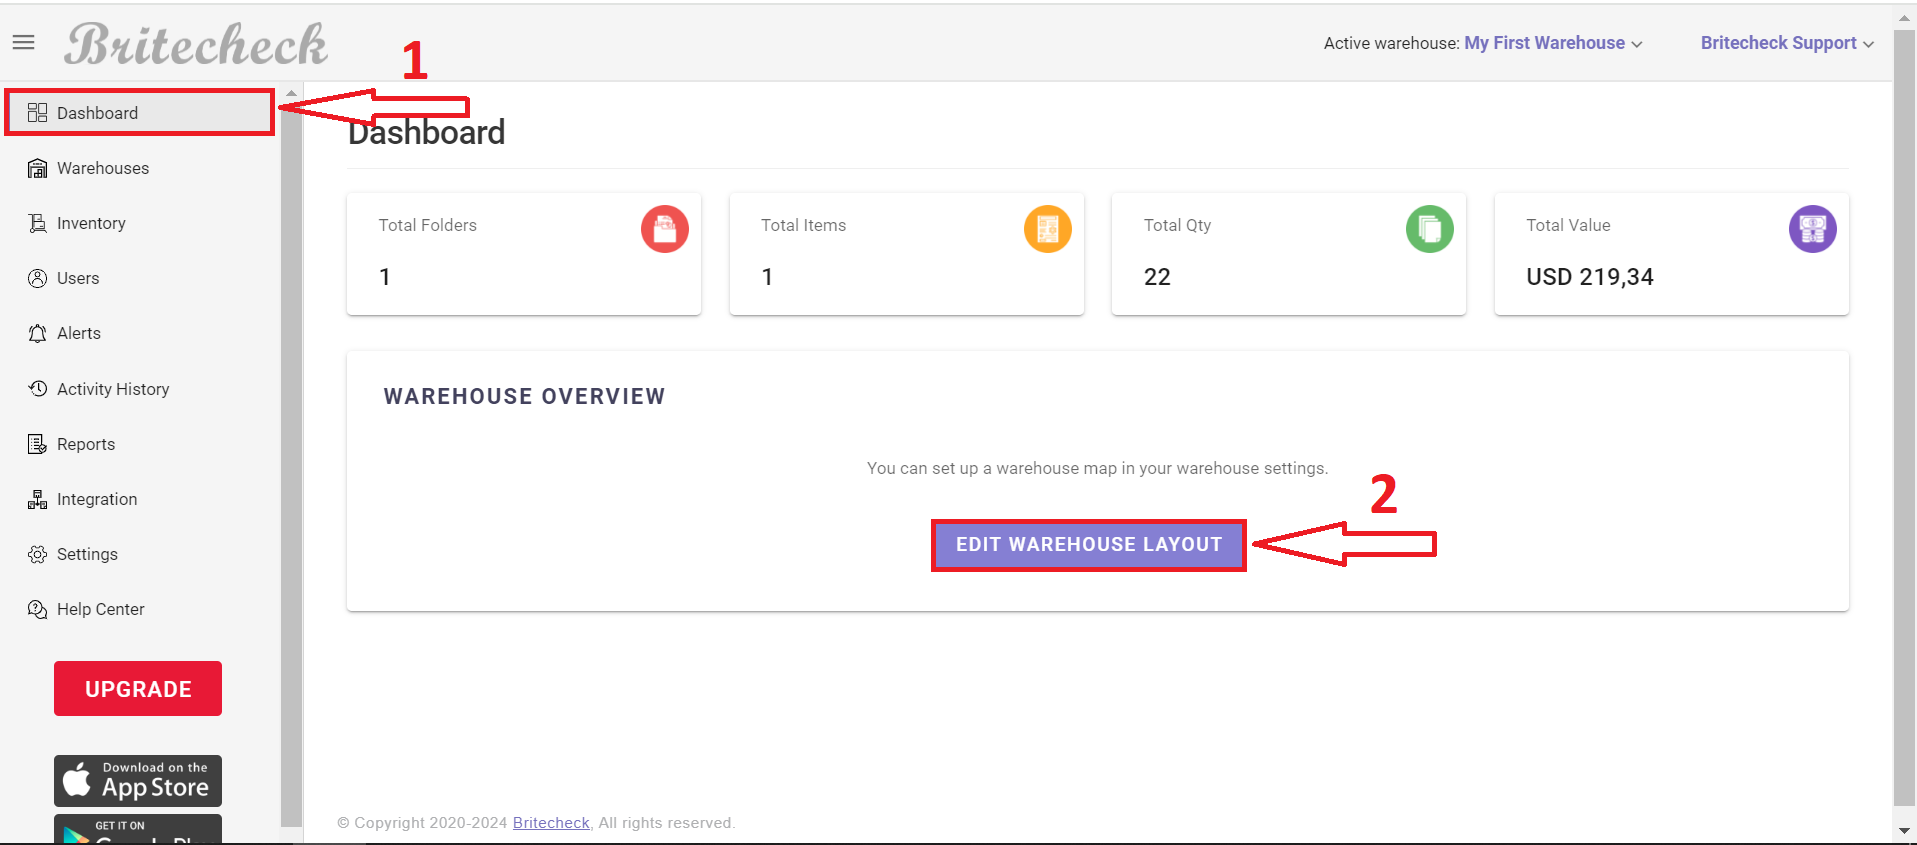This screenshot has height=845, width=1917.
Task: Click the Activity History clock icon
Action: pyautogui.click(x=37, y=389)
